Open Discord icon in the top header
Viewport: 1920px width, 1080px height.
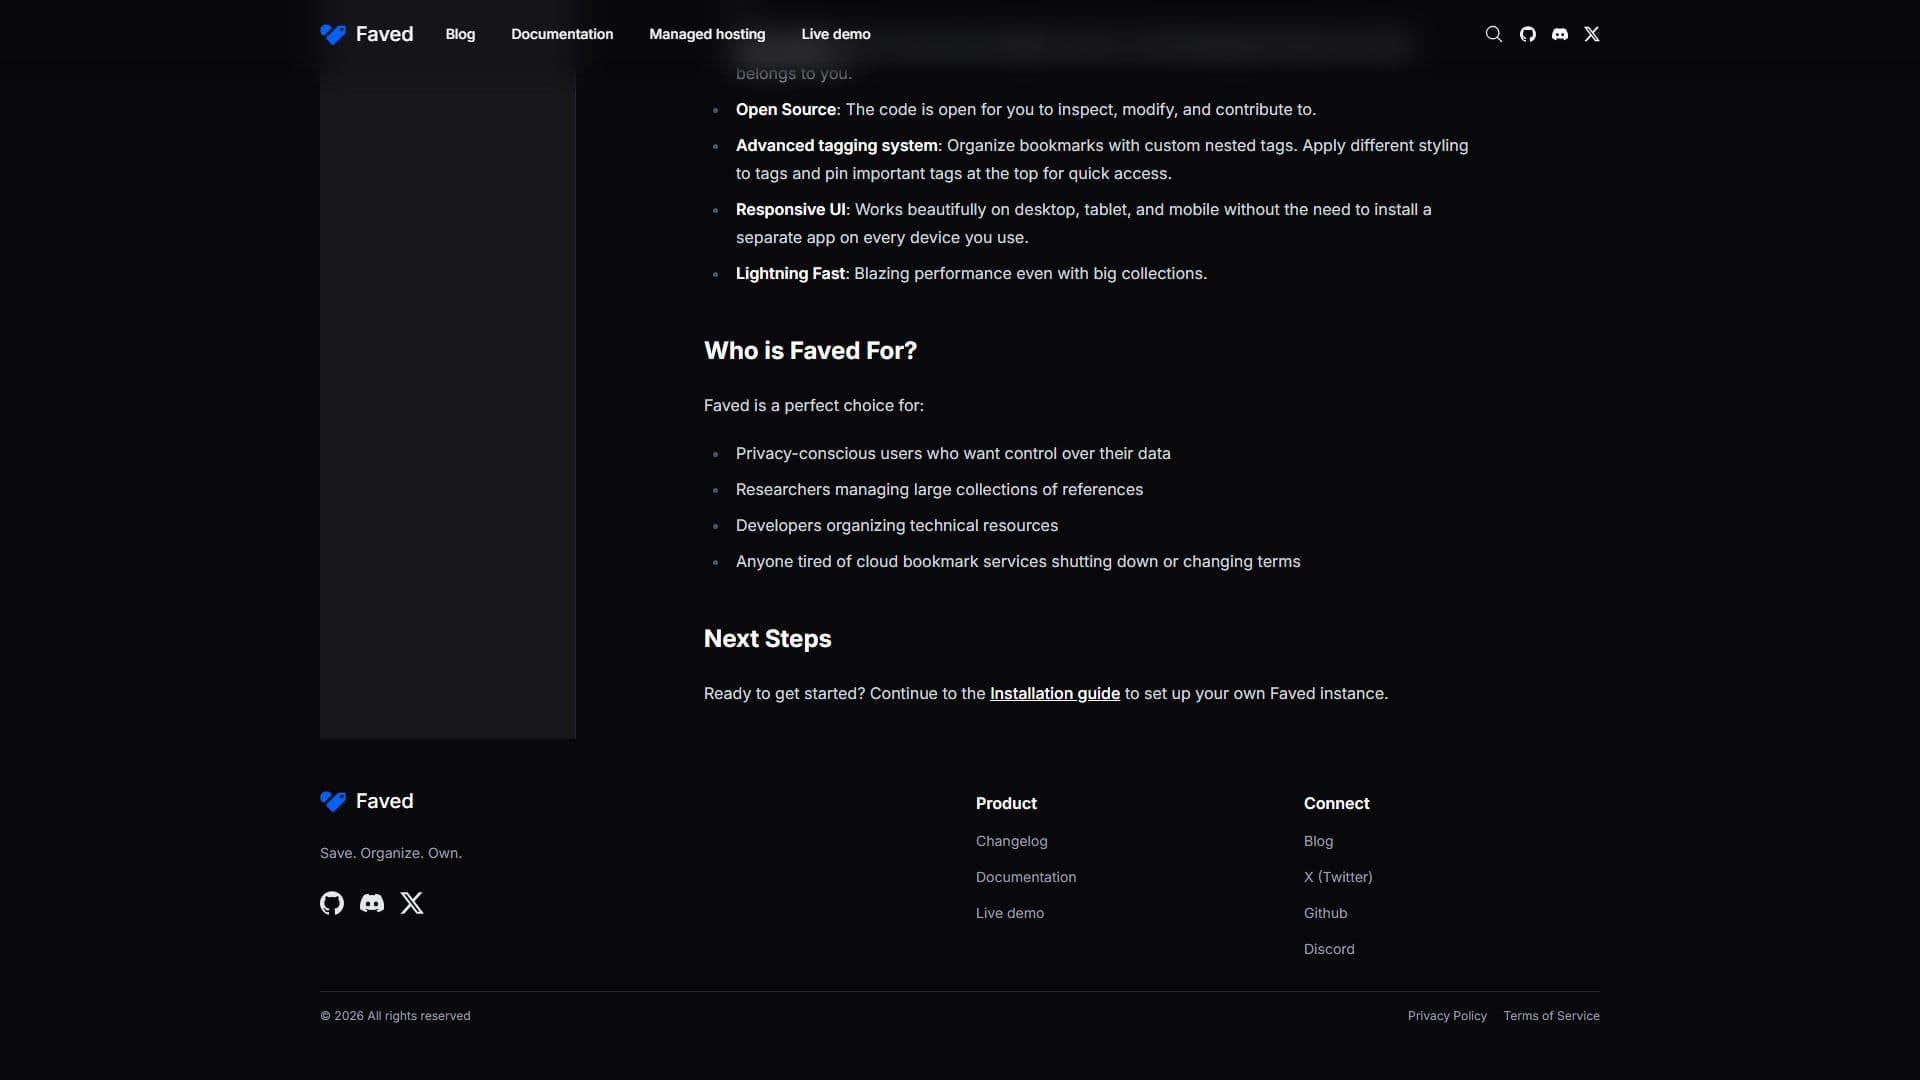(x=1559, y=34)
